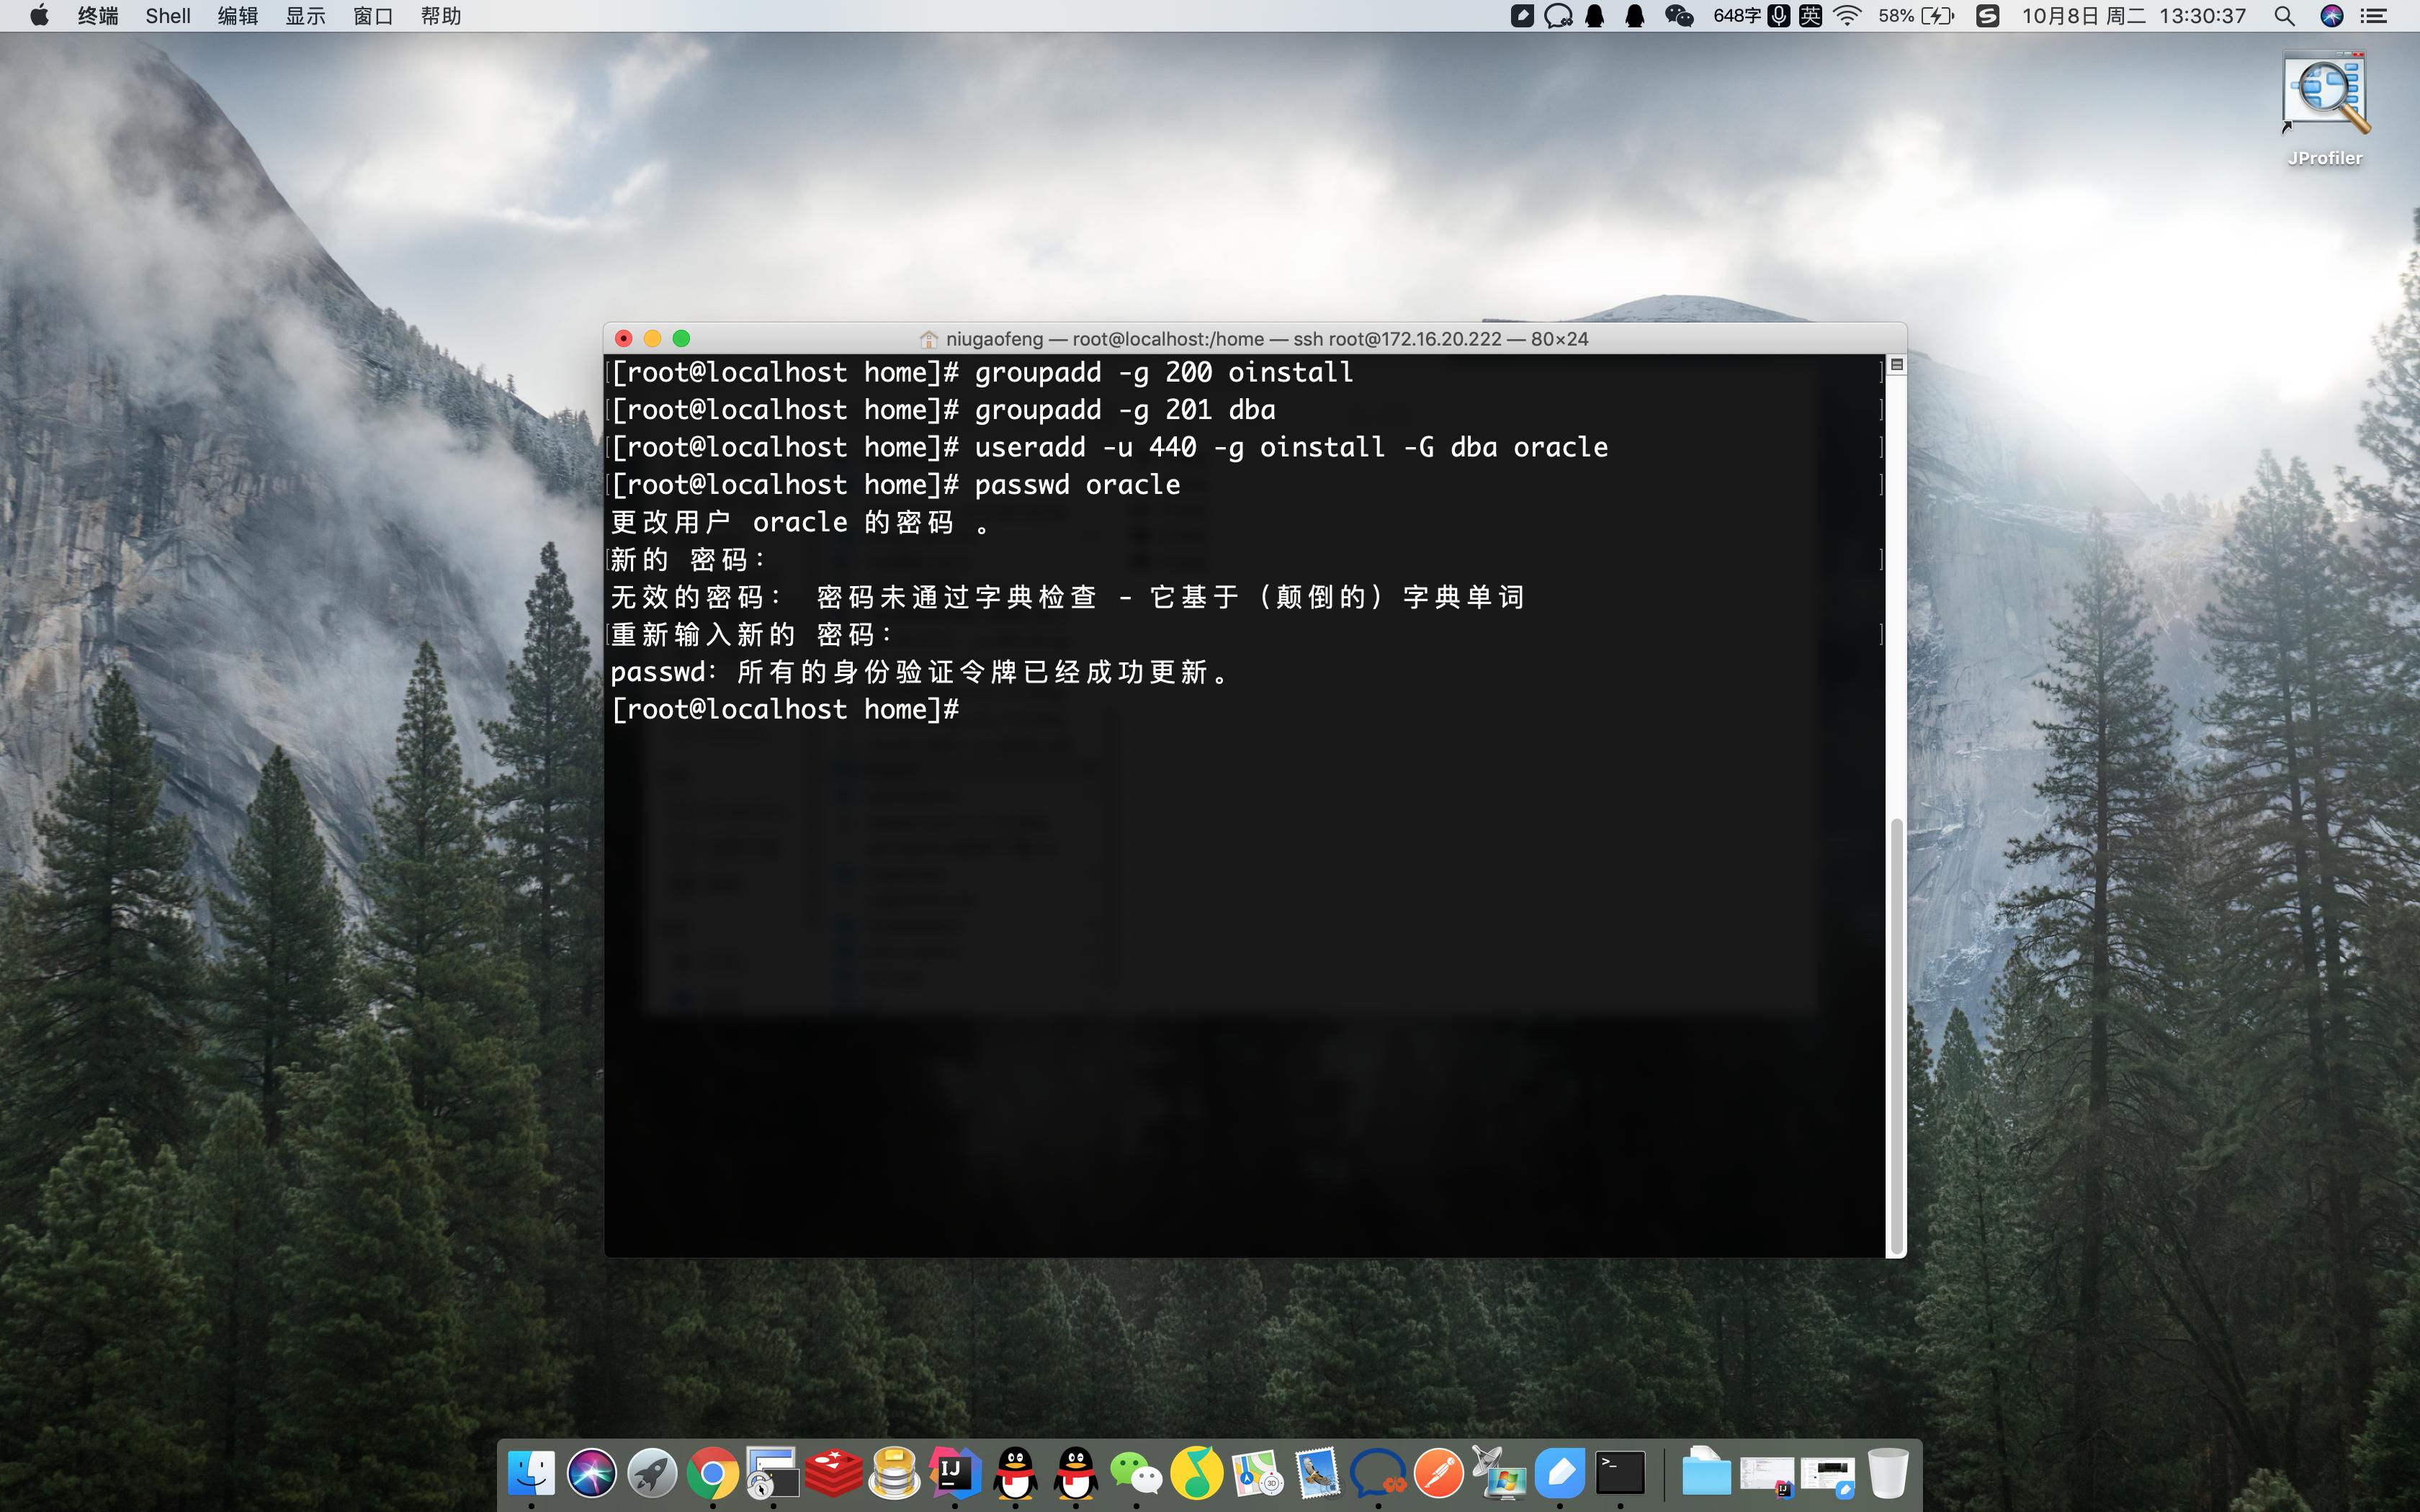
Task: Open Notification Center from menu bar
Action: (2375, 16)
